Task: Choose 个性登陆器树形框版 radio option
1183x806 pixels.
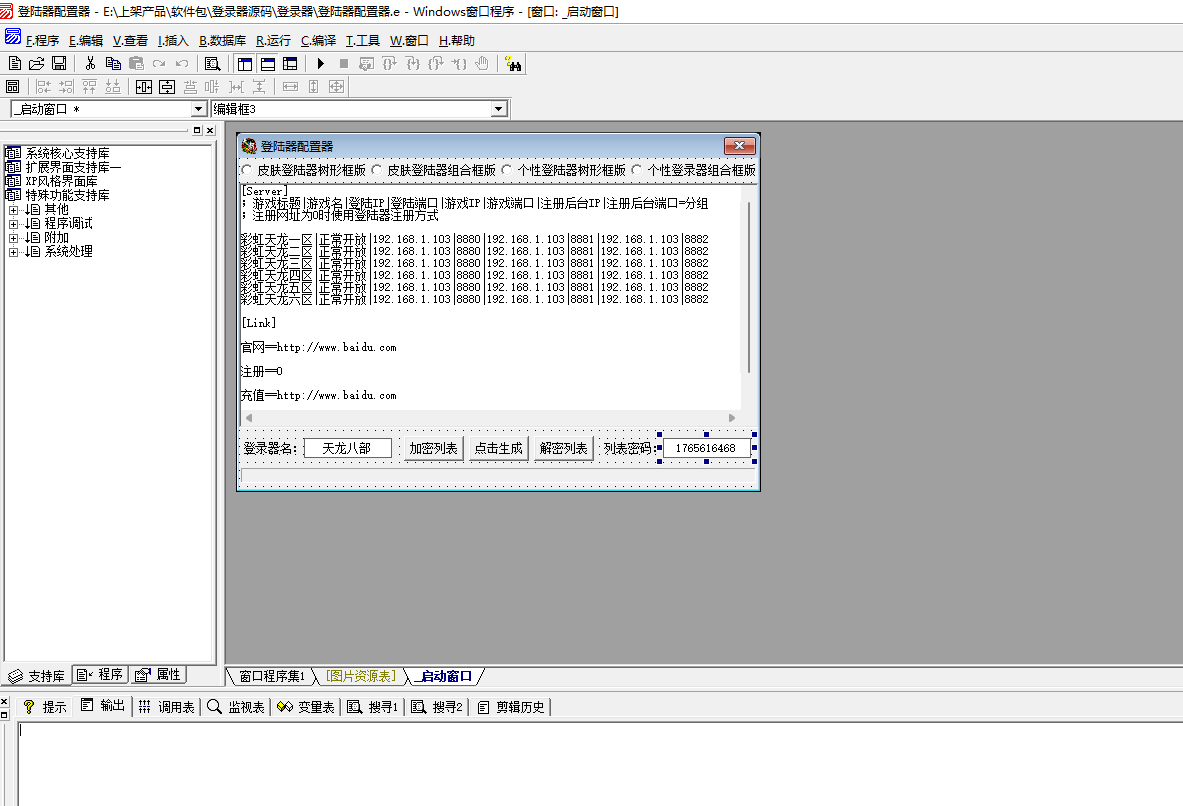Action: pyautogui.click(x=507, y=170)
